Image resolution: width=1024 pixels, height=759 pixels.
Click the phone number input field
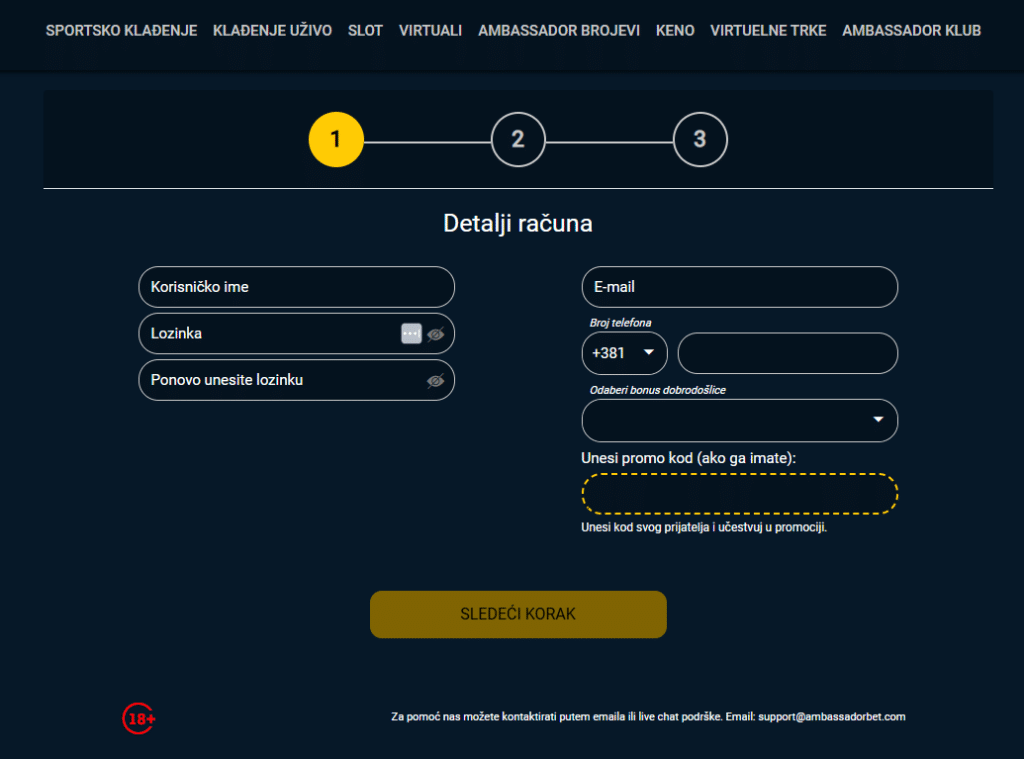point(788,353)
